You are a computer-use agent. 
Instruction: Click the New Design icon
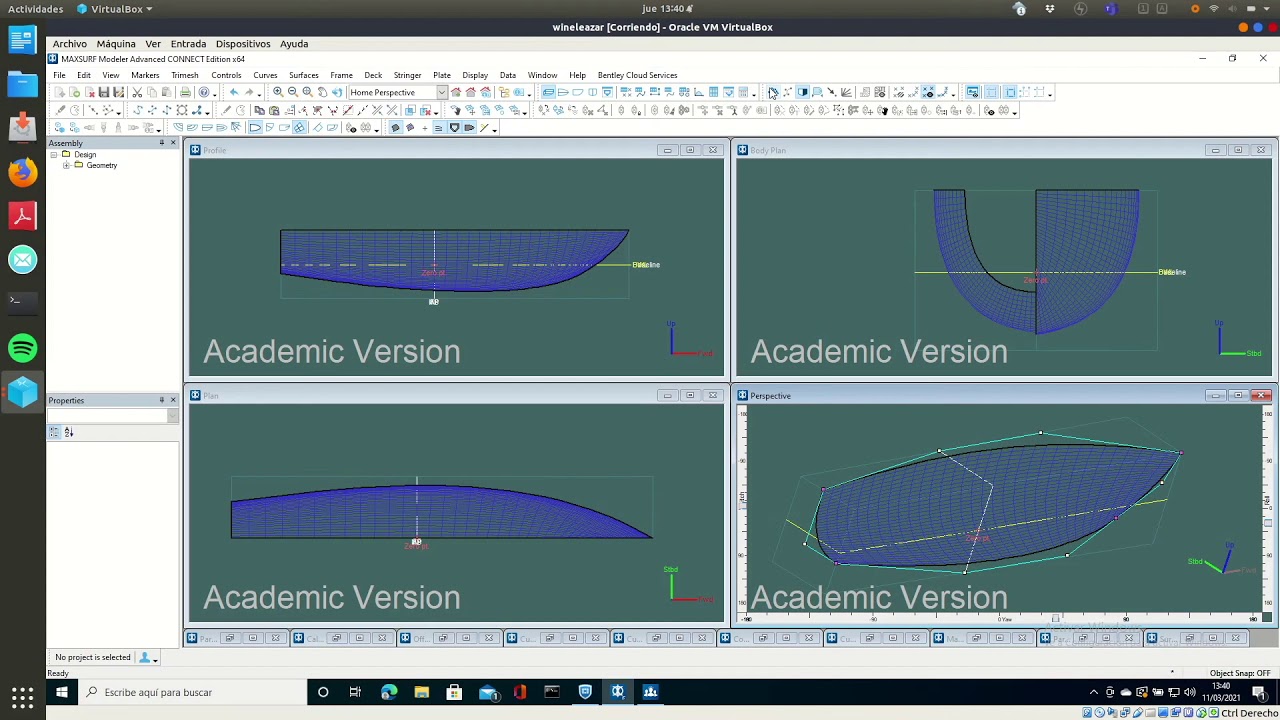(60, 92)
